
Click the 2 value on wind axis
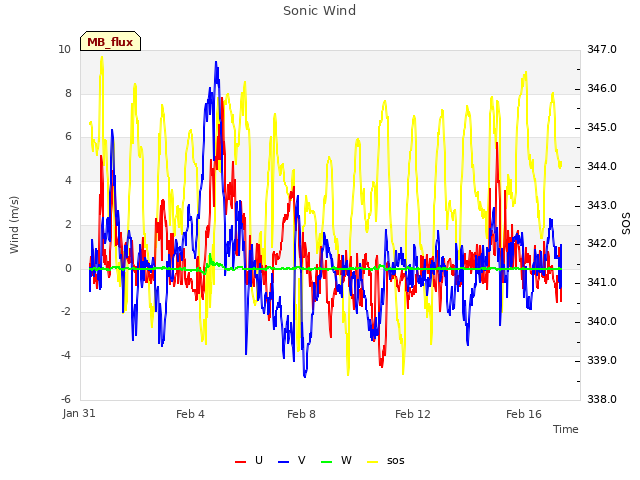(68, 224)
